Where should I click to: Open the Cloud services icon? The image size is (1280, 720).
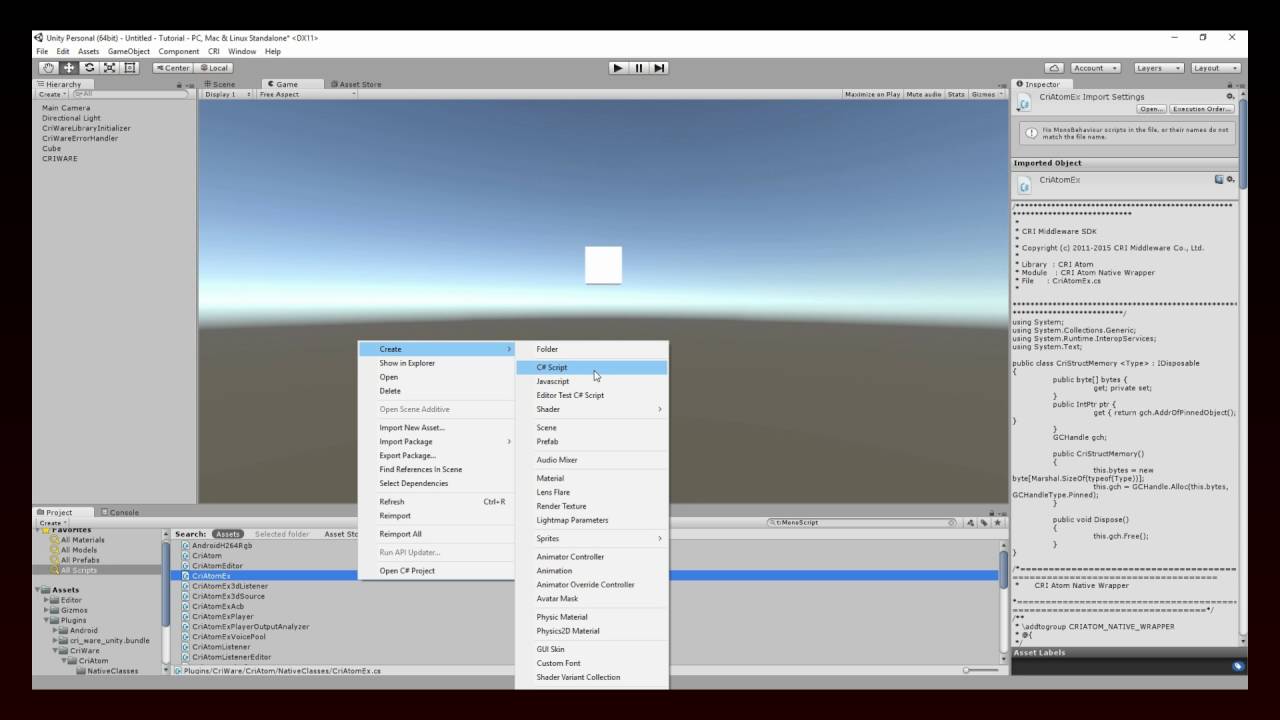coord(1054,68)
